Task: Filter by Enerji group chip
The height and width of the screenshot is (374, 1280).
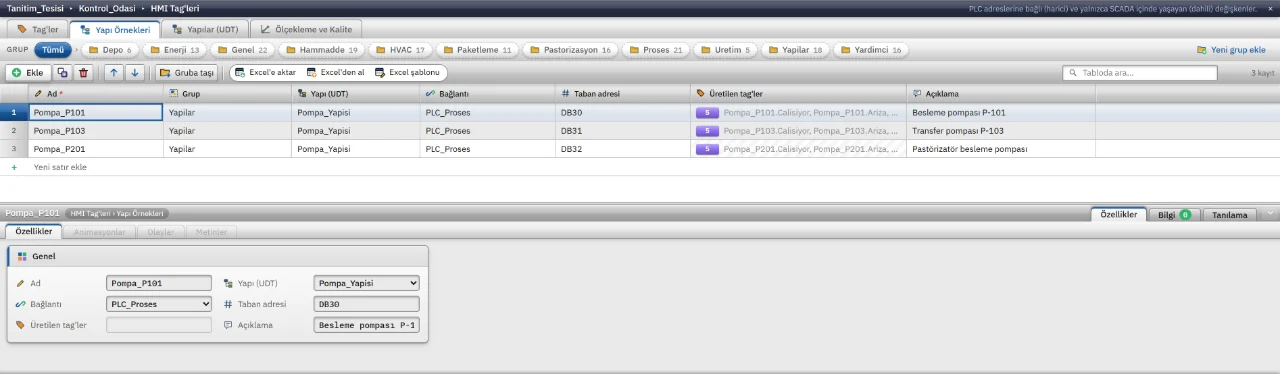Action: [174, 49]
